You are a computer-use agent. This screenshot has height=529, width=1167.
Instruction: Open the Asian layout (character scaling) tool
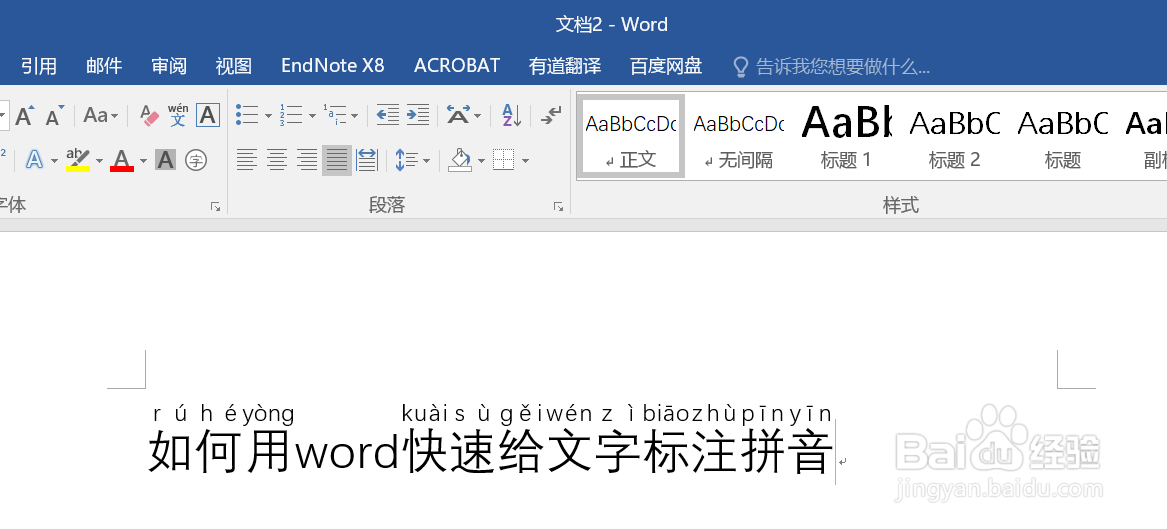(458, 115)
